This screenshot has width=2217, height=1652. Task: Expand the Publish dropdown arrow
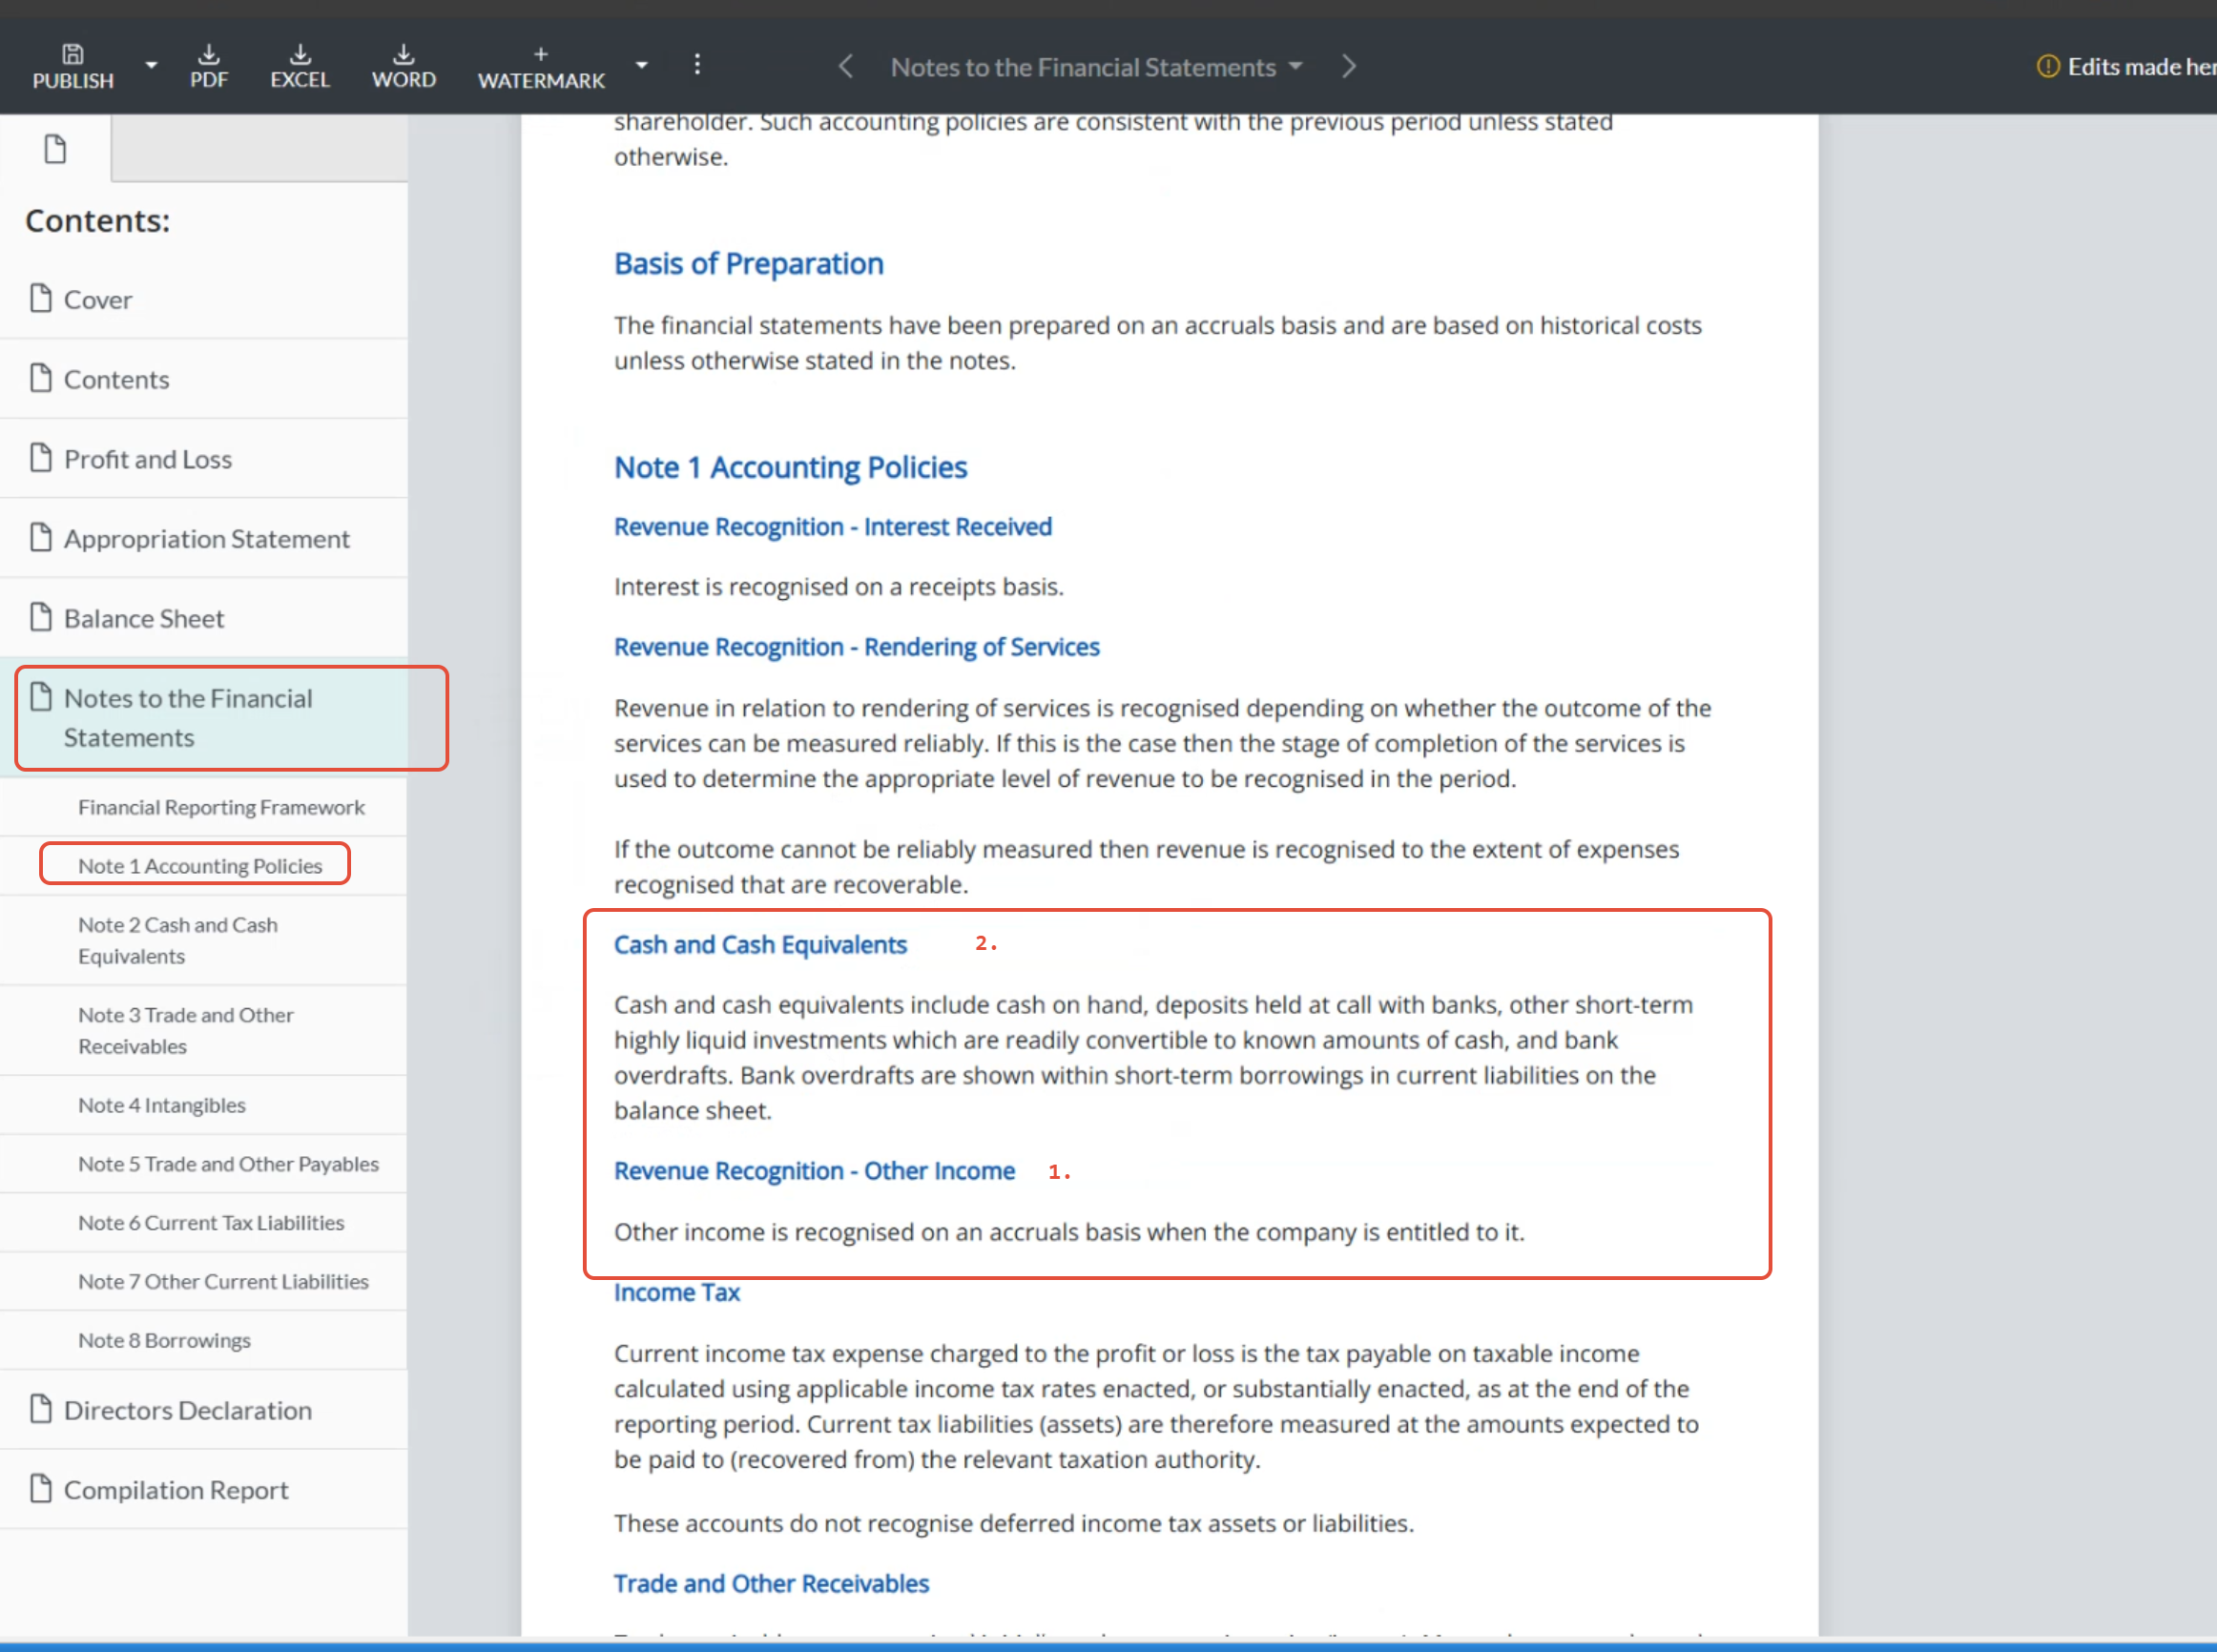point(151,65)
